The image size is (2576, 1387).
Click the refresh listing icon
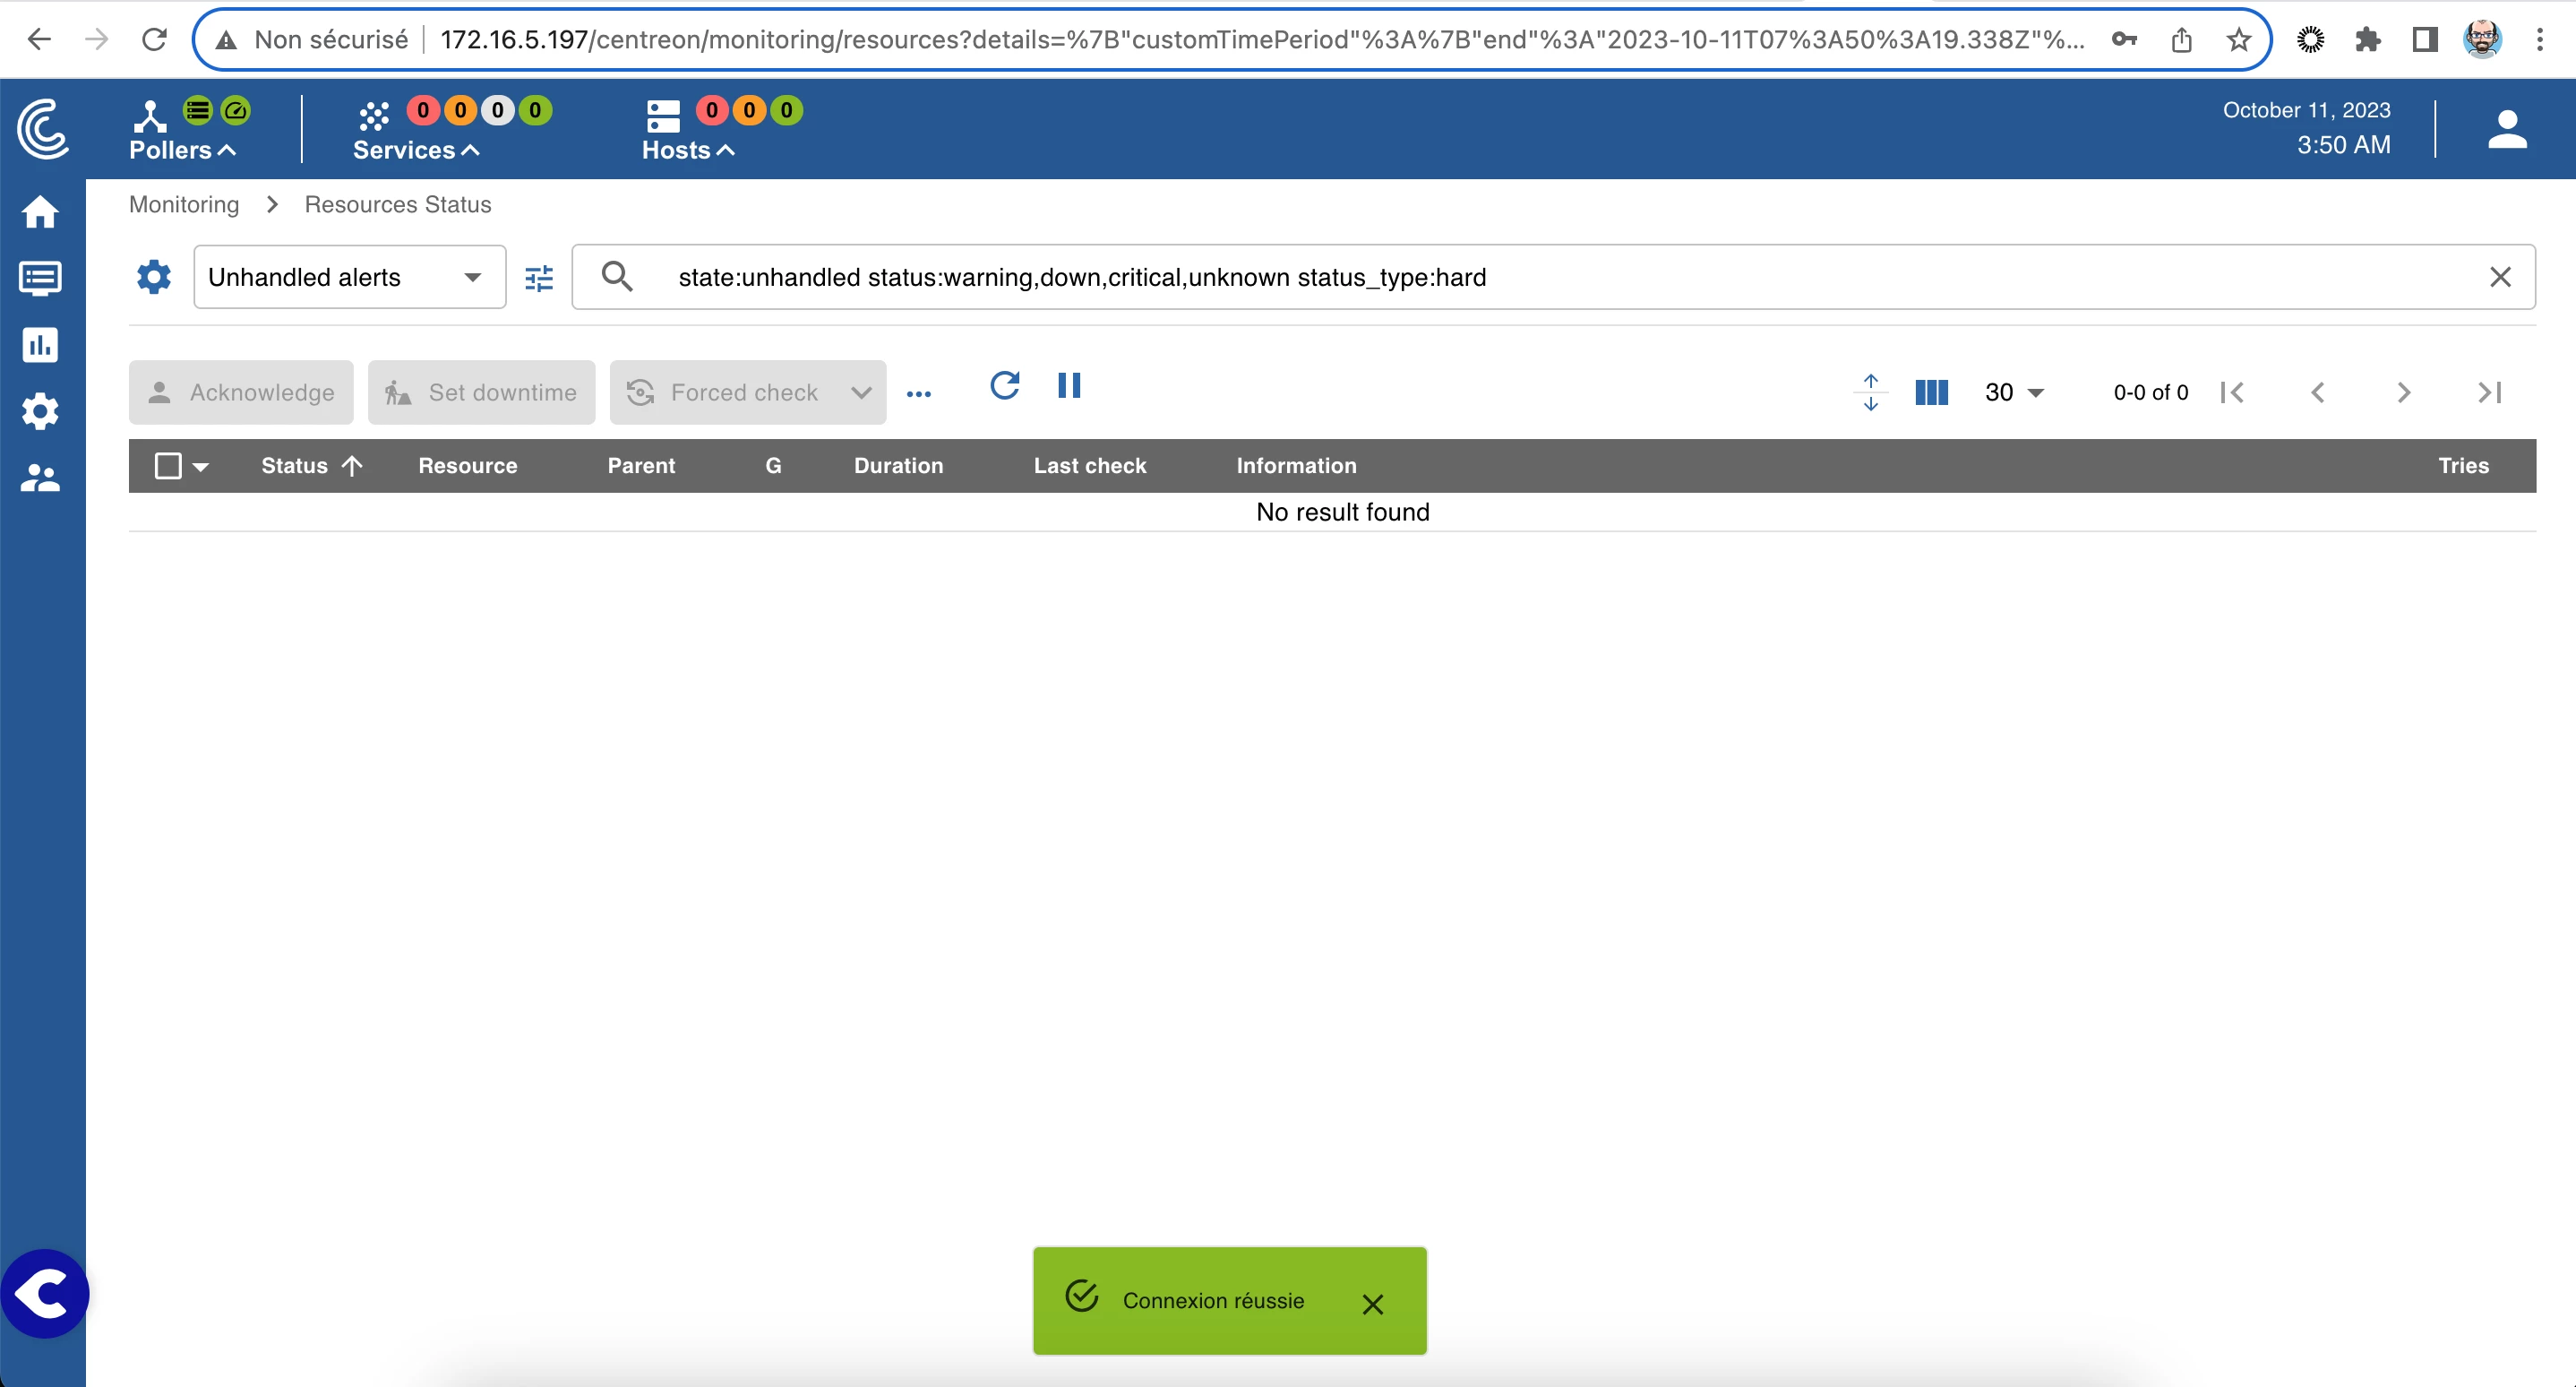1004,386
